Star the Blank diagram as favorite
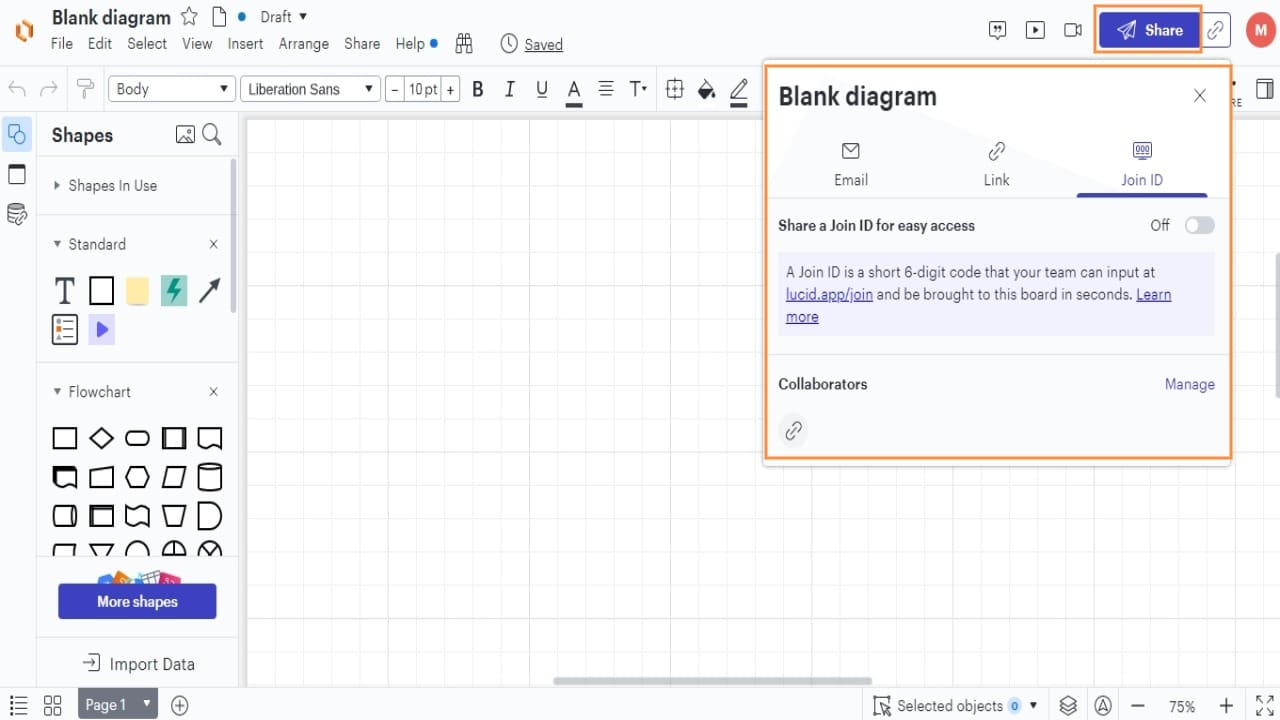 pyautogui.click(x=189, y=17)
